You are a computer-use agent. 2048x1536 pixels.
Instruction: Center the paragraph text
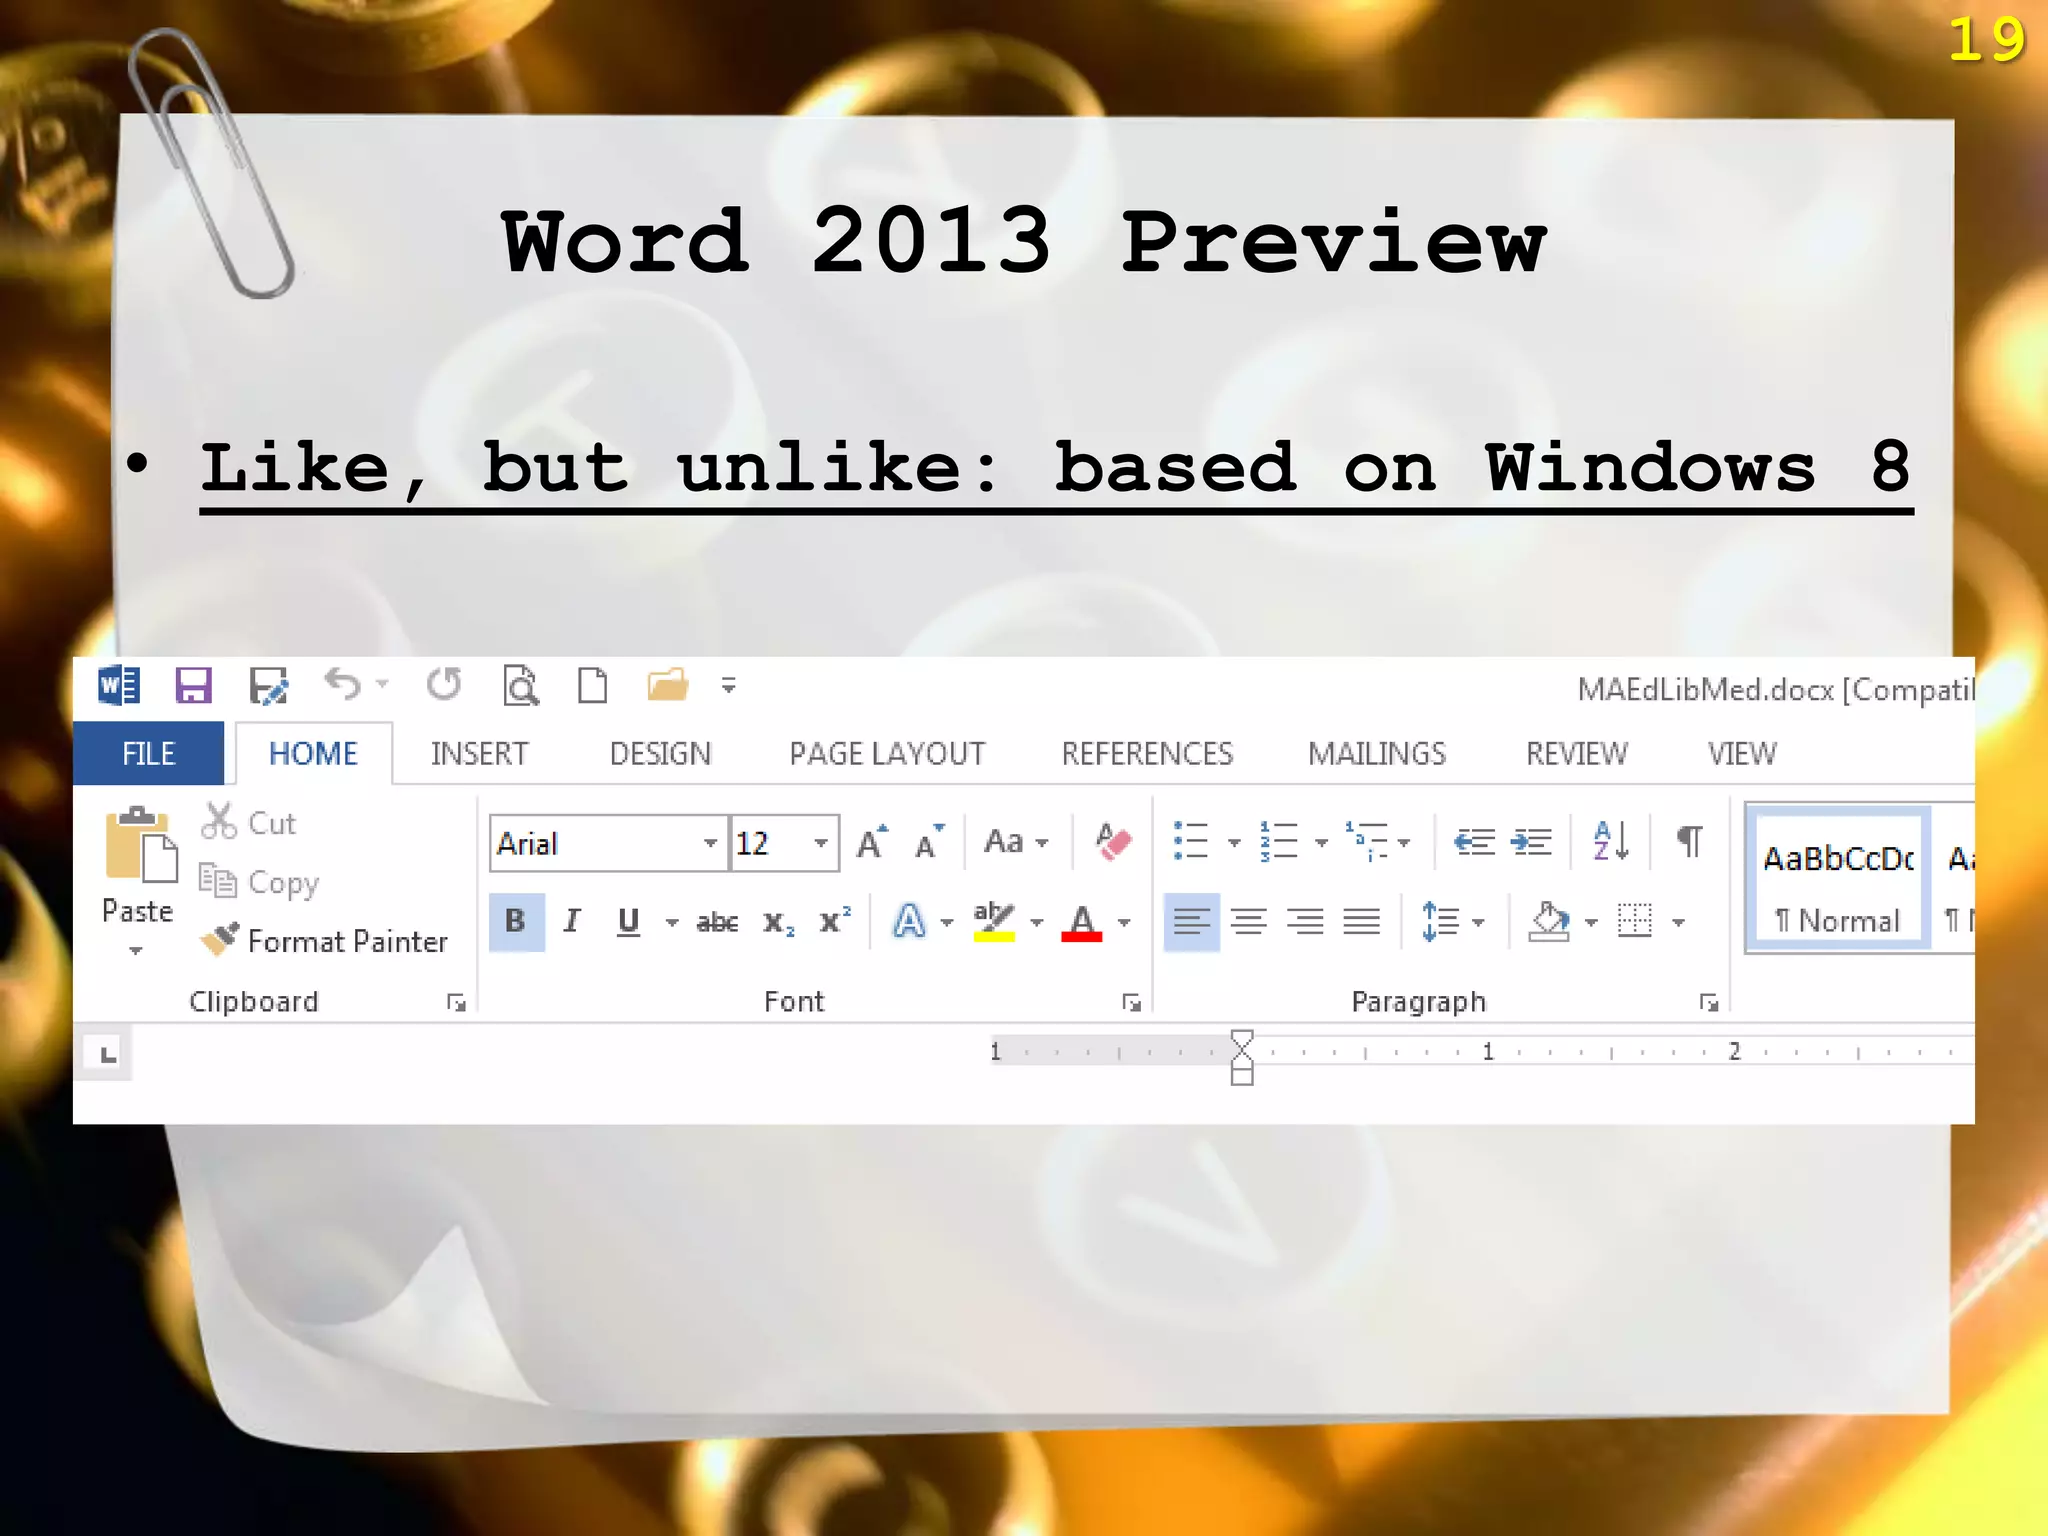(1249, 921)
